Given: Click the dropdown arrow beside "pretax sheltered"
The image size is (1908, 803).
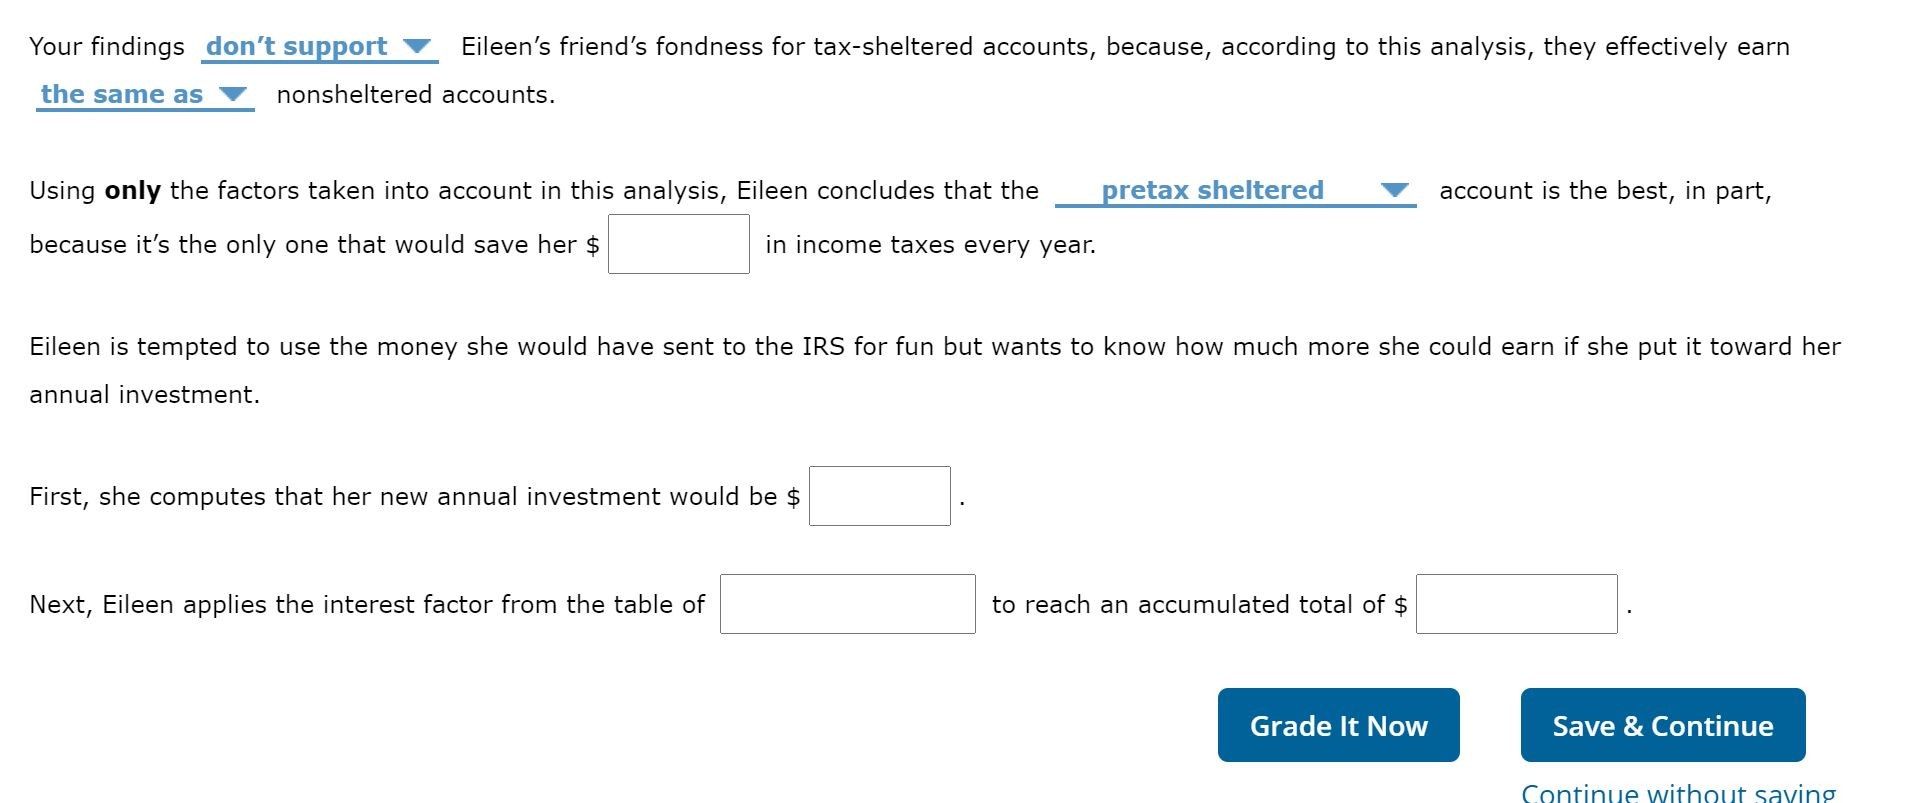Looking at the screenshot, I should tap(1394, 190).
